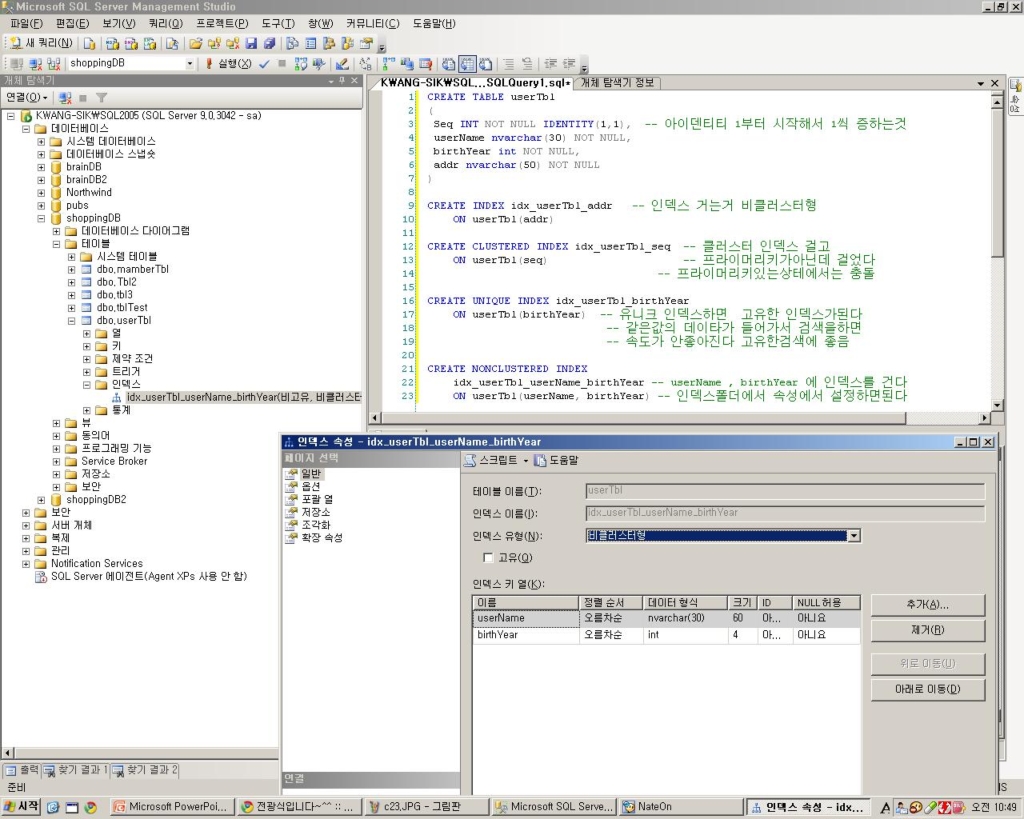Click the query editor vertical scrollbar

pos(997,253)
